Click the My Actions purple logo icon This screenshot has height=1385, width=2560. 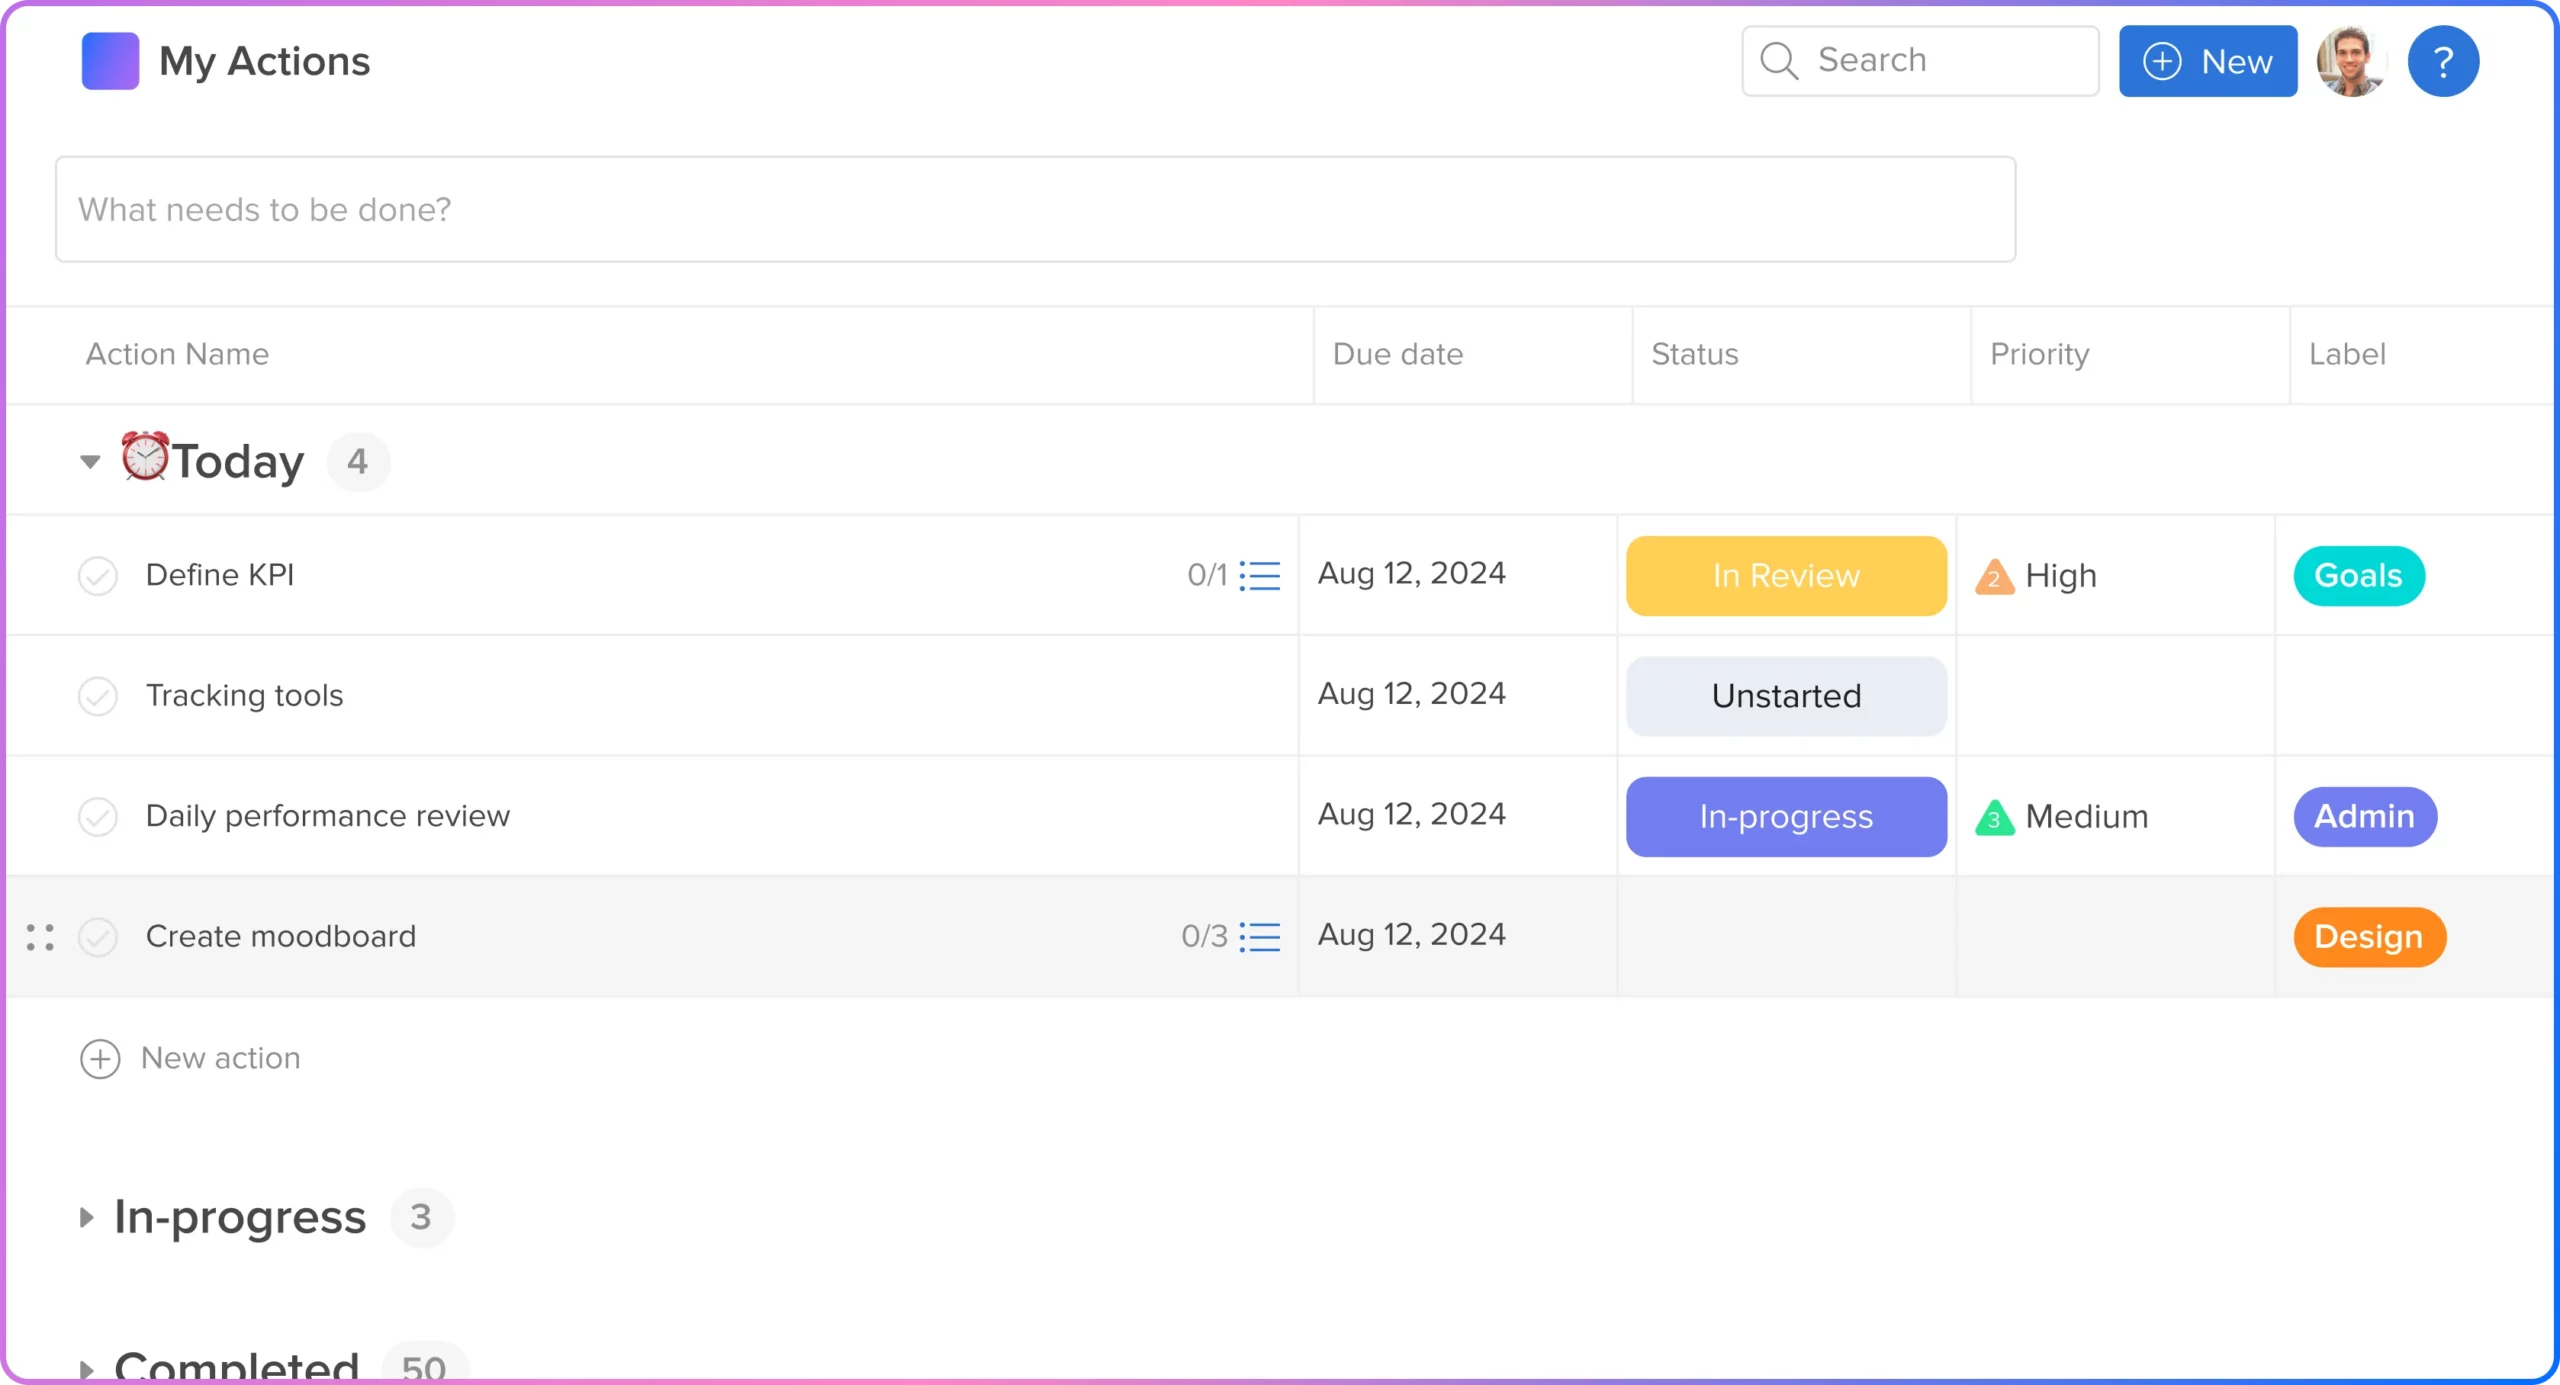(110, 61)
